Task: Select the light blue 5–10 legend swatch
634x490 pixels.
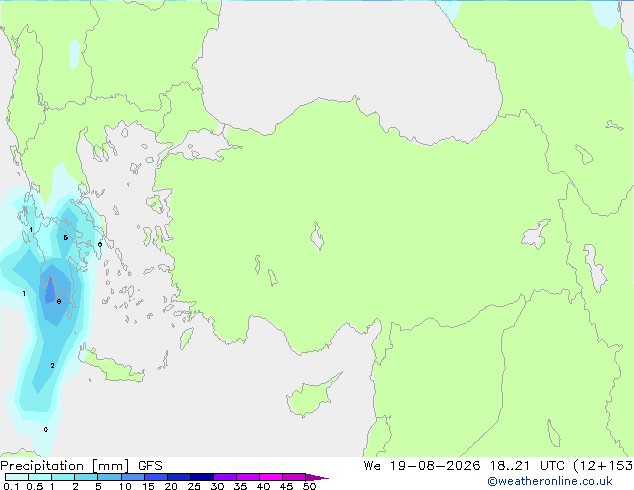Action: (109, 477)
